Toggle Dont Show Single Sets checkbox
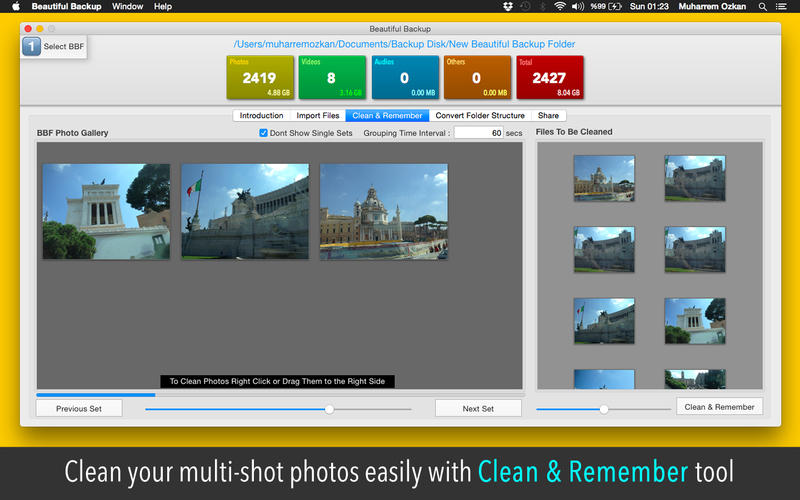 click(x=263, y=133)
